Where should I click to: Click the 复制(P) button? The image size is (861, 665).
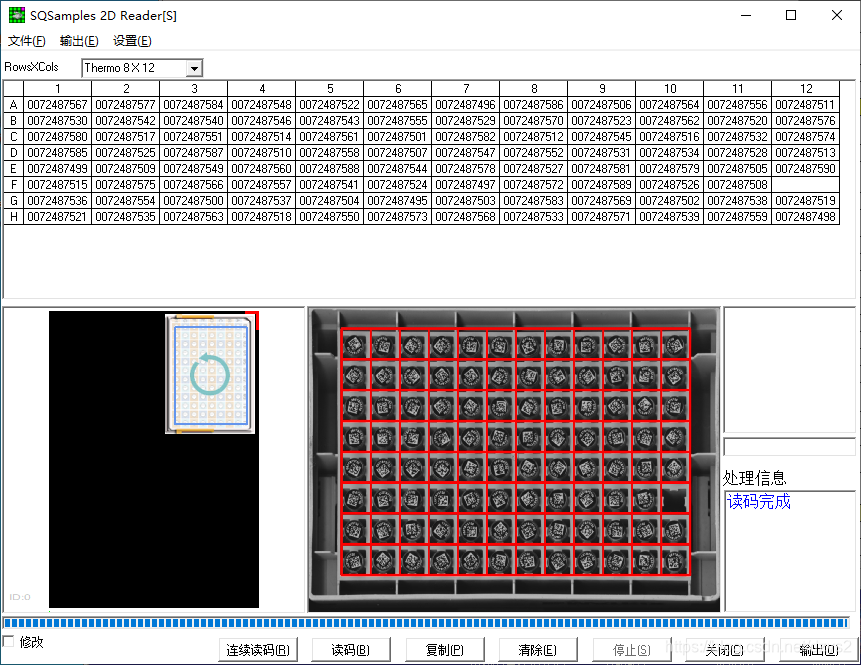tap(445, 650)
